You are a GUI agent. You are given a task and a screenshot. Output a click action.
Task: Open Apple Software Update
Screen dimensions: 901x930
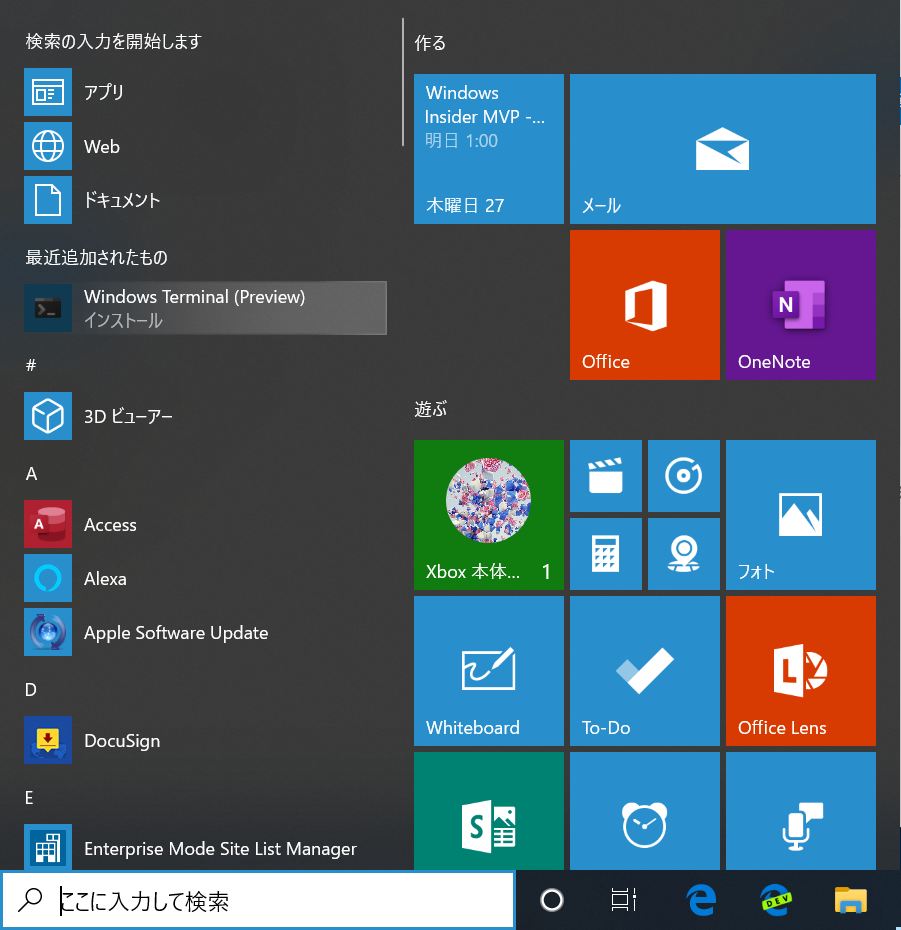coord(205,632)
